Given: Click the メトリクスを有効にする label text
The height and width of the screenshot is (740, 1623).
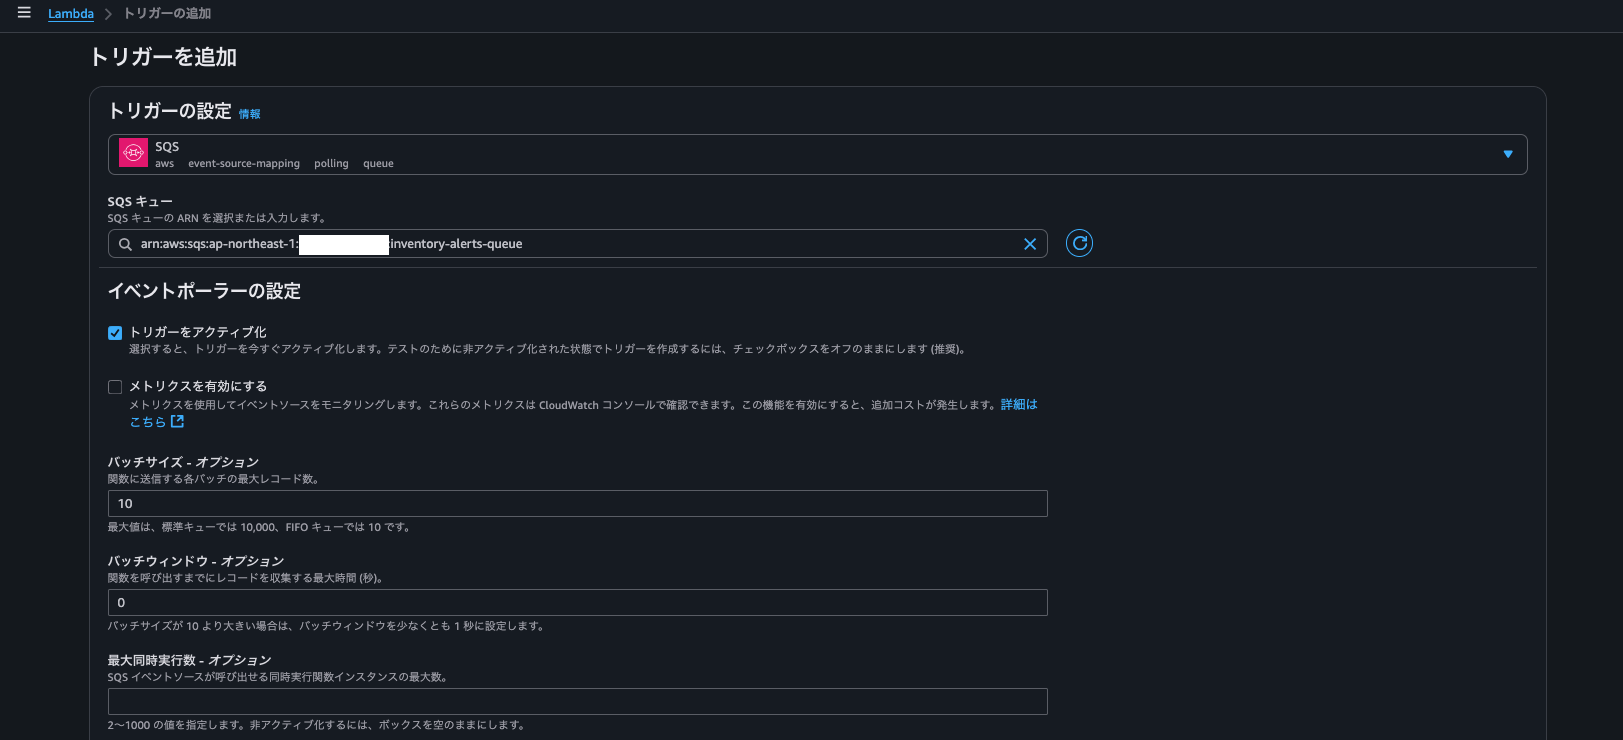Looking at the screenshot, I should (x=198, y=386).
